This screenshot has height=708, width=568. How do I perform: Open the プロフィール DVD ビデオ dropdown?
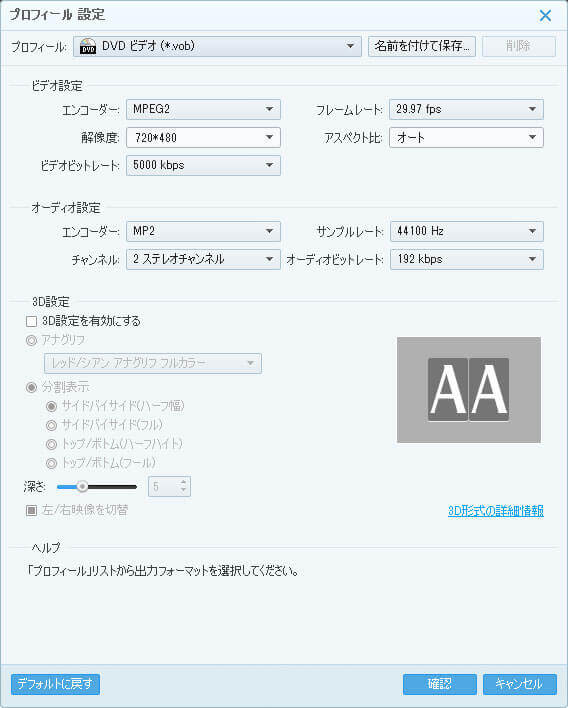click(x=217, y=47)
